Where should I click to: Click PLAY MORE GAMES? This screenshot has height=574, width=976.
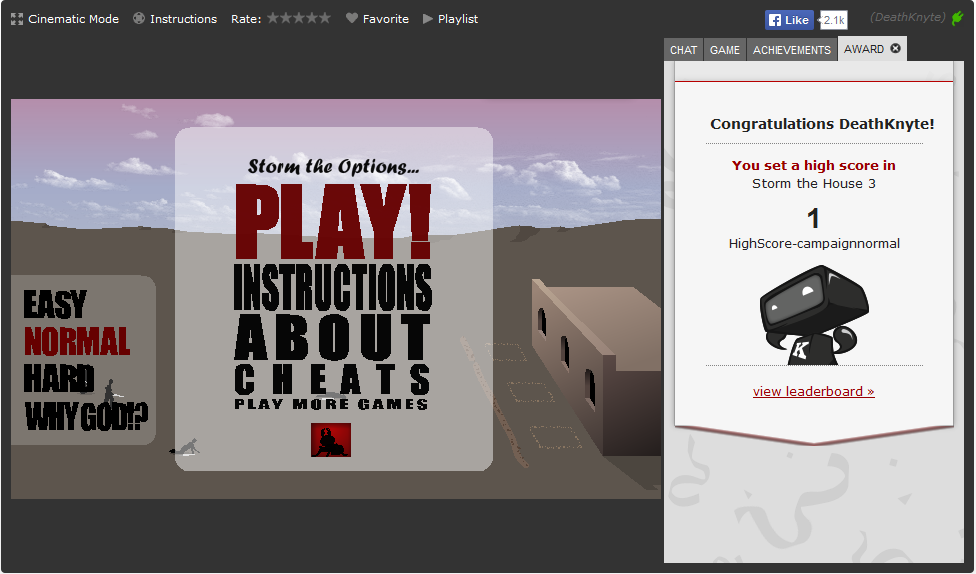331,405
